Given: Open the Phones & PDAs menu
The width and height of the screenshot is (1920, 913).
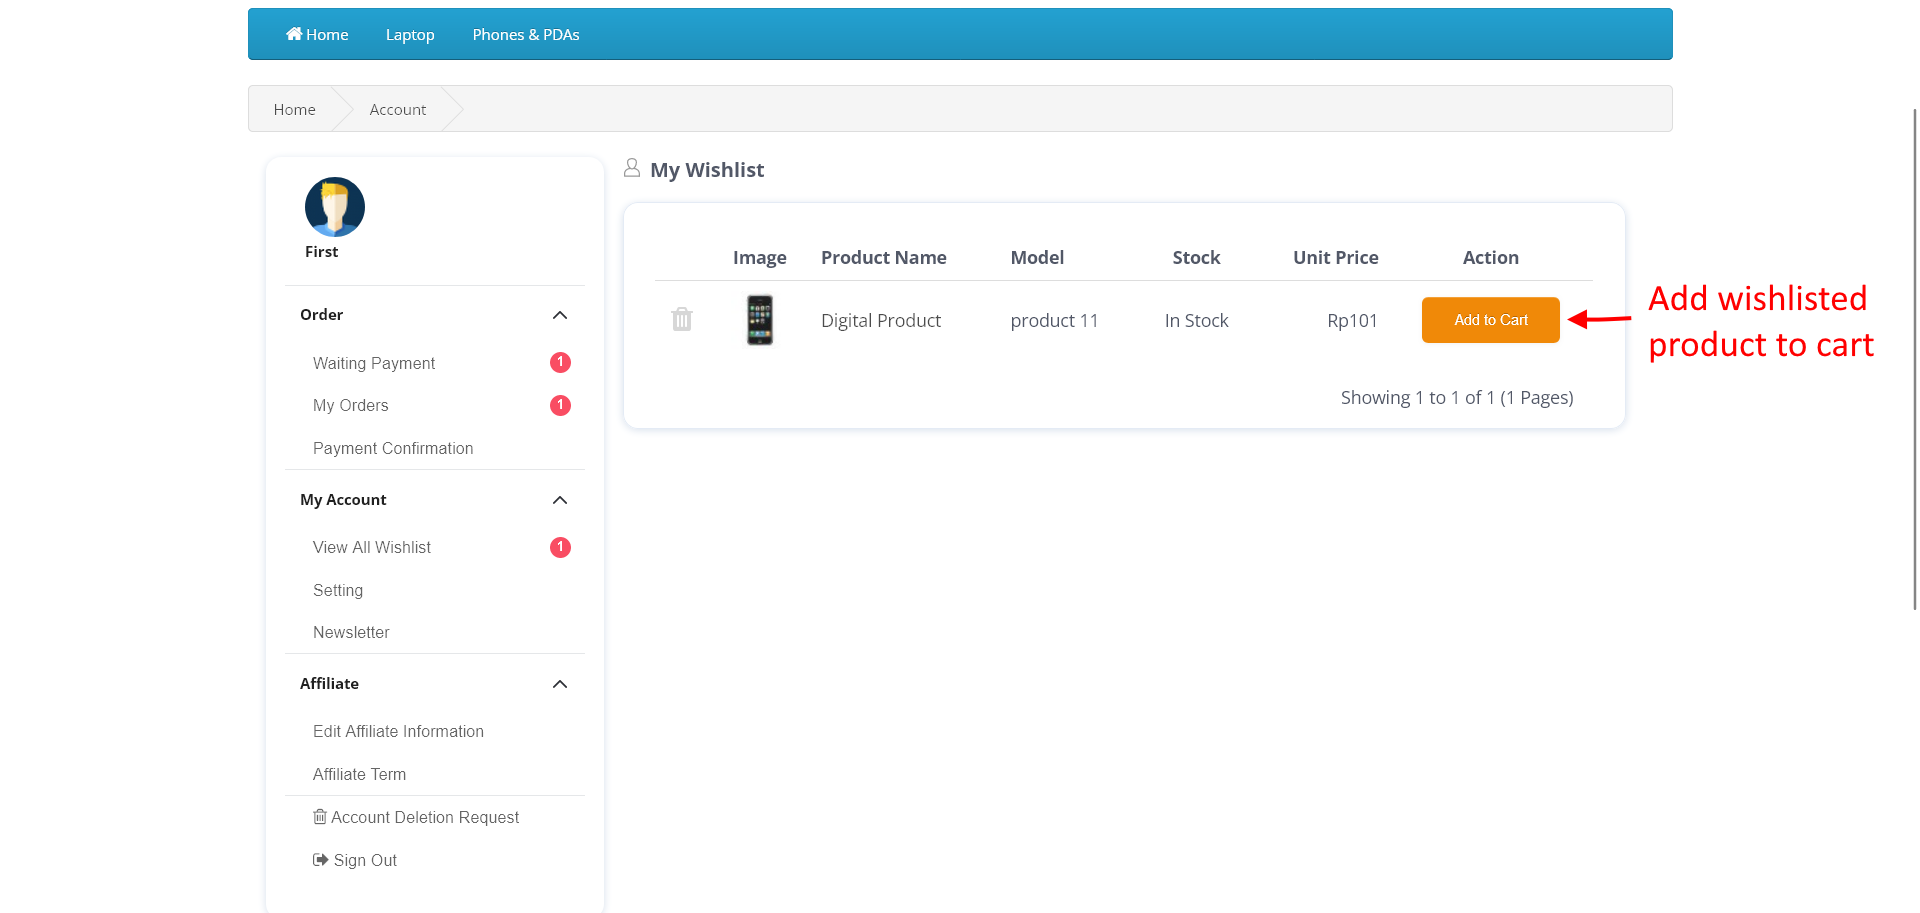Looking at the screenshot, I should (525, 33).
